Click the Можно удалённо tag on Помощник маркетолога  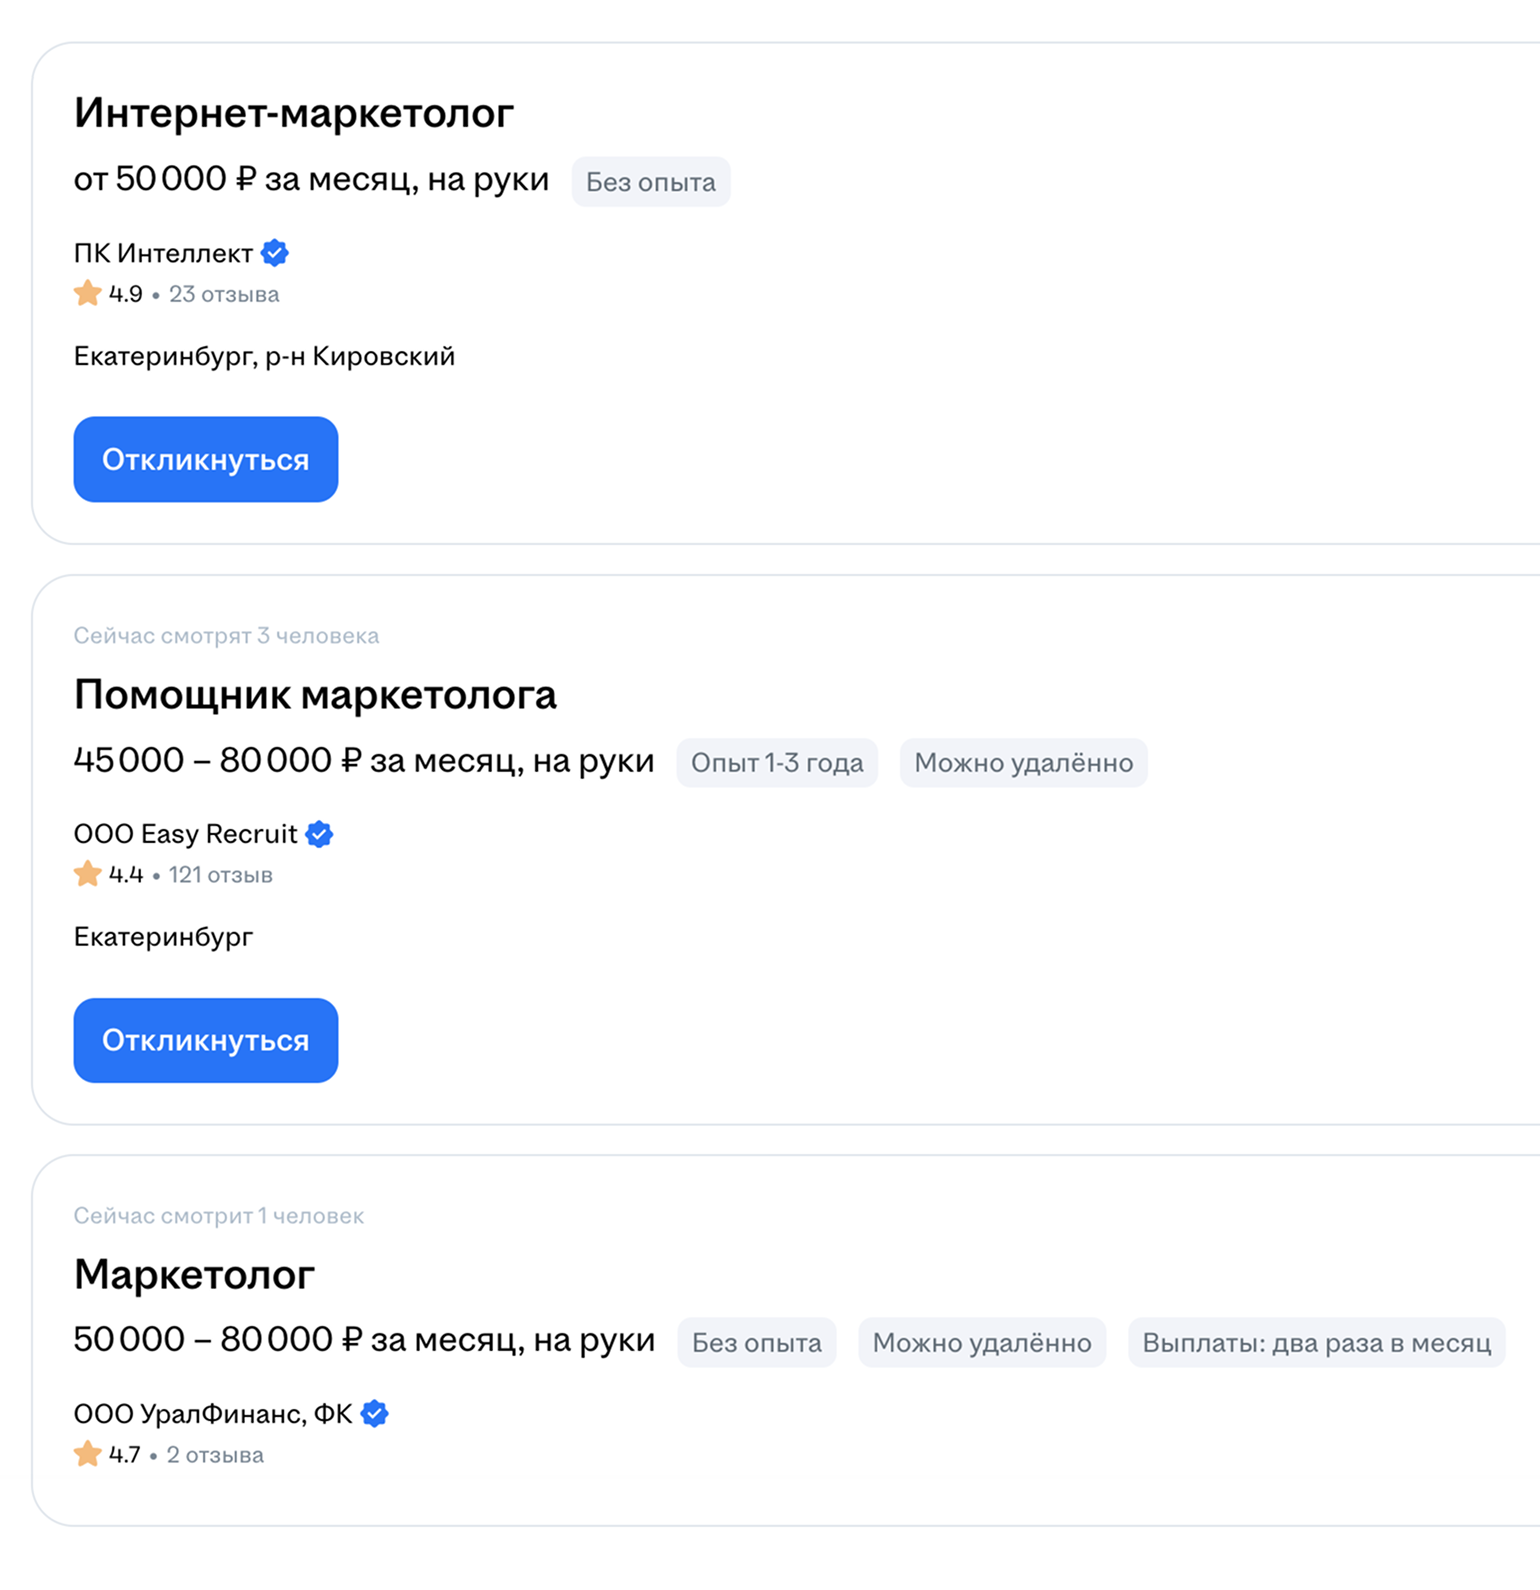click(1023, 763)
